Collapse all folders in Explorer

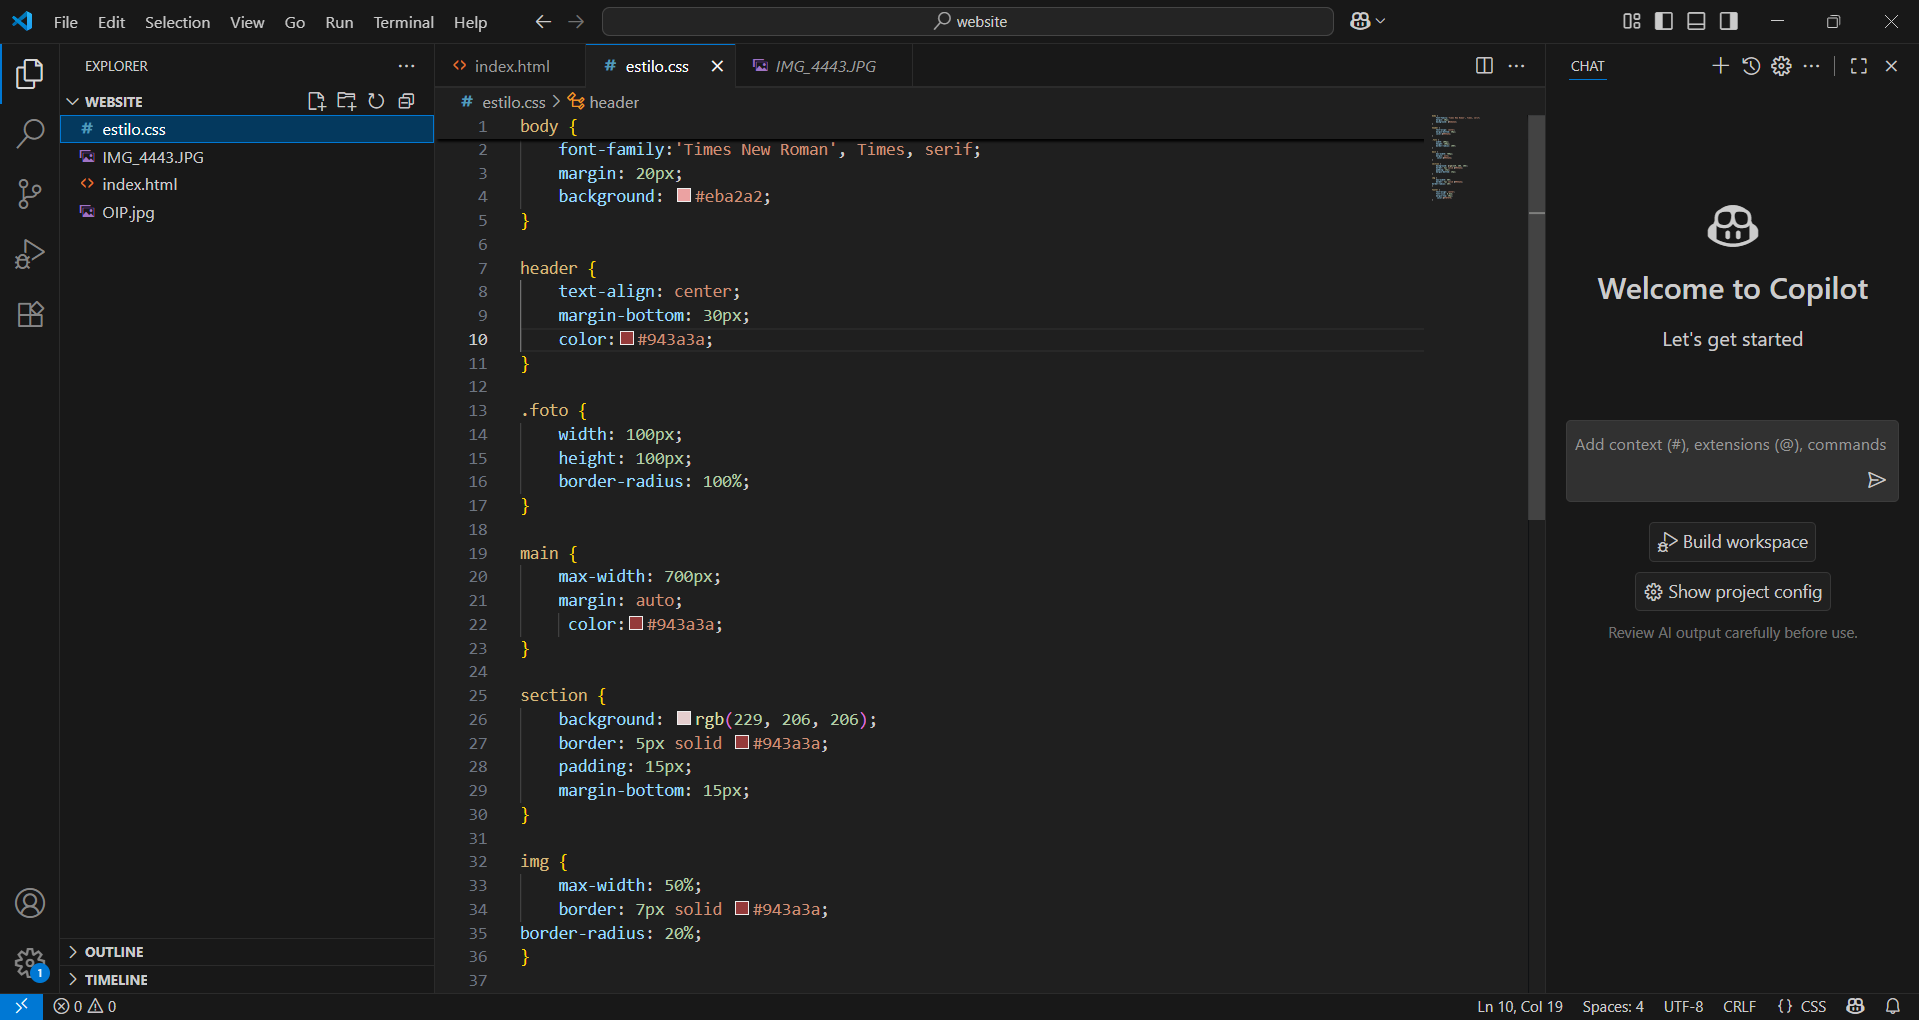click(x=406, y=101)
